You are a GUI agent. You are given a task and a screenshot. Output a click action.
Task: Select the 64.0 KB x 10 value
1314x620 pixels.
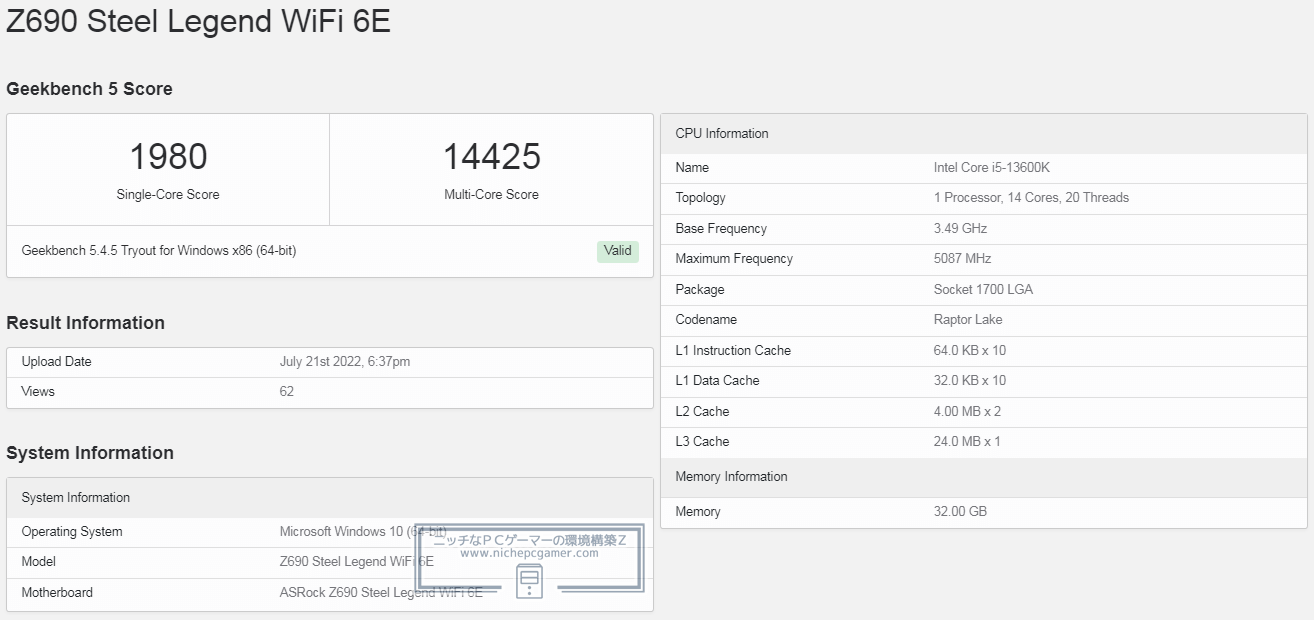click(x=970, y=351)
